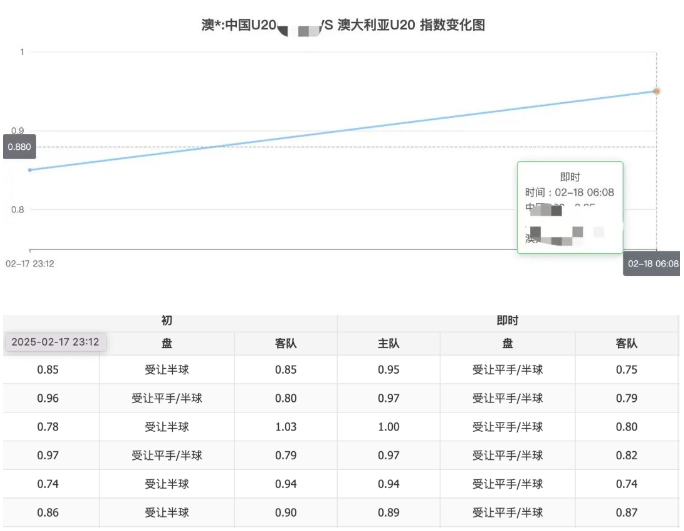This screenshot has height=531, width=684.
Task: Click the blue trend line in the chart
Action: (340, 131)
